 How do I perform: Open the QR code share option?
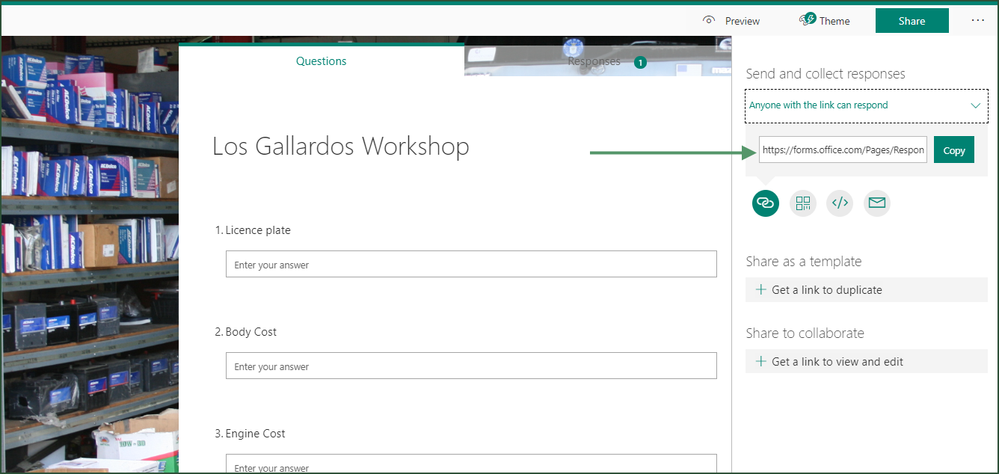[x=803, y=203]
